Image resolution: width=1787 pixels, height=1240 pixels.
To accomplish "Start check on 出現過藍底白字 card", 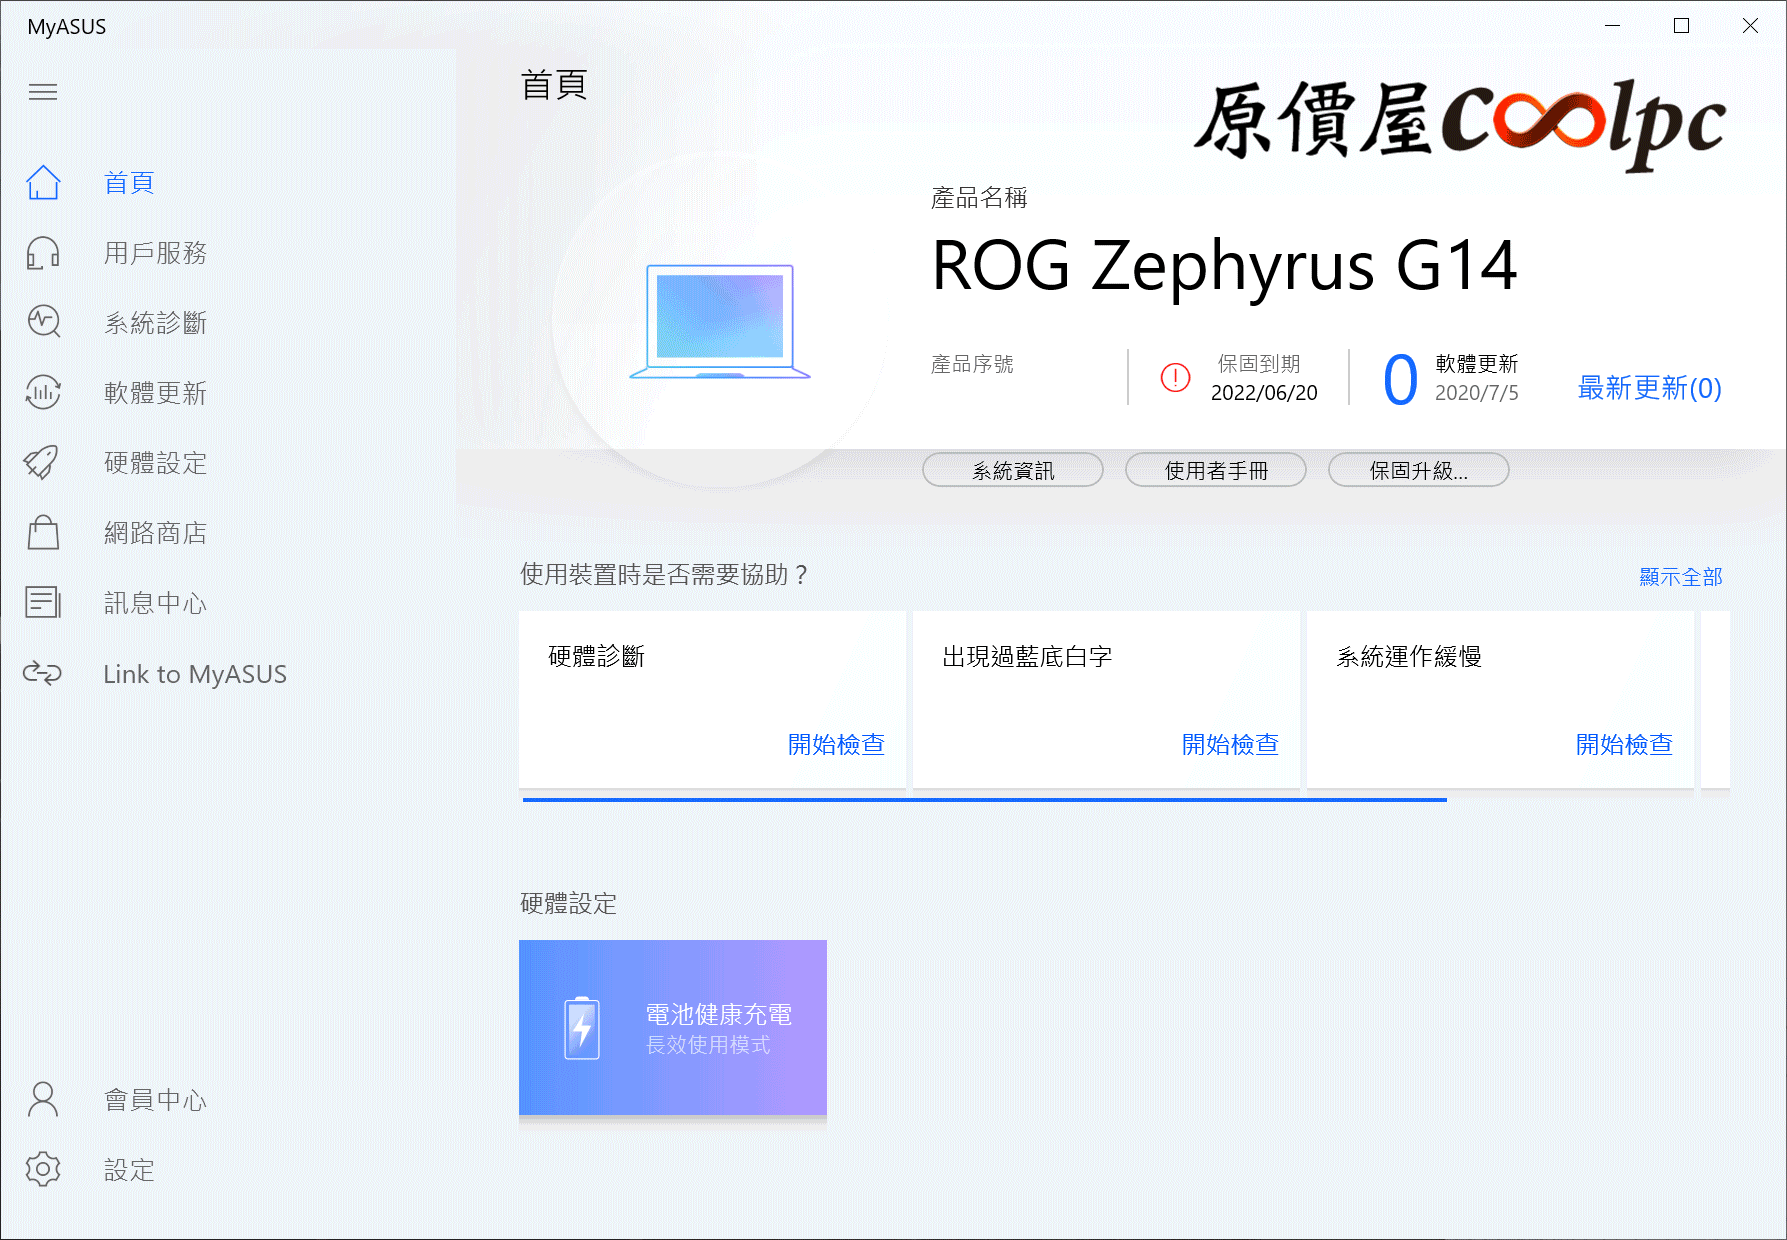I will [x=1230, y=744].
